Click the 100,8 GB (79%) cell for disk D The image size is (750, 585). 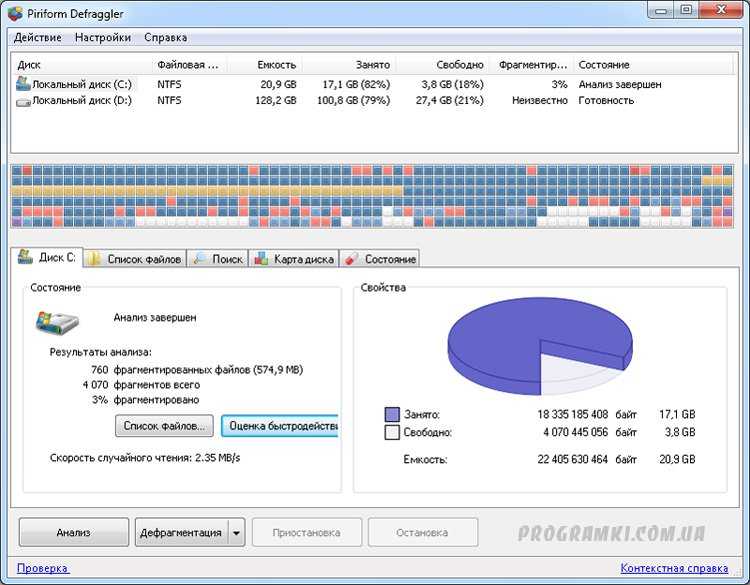(x=353, y=100)
